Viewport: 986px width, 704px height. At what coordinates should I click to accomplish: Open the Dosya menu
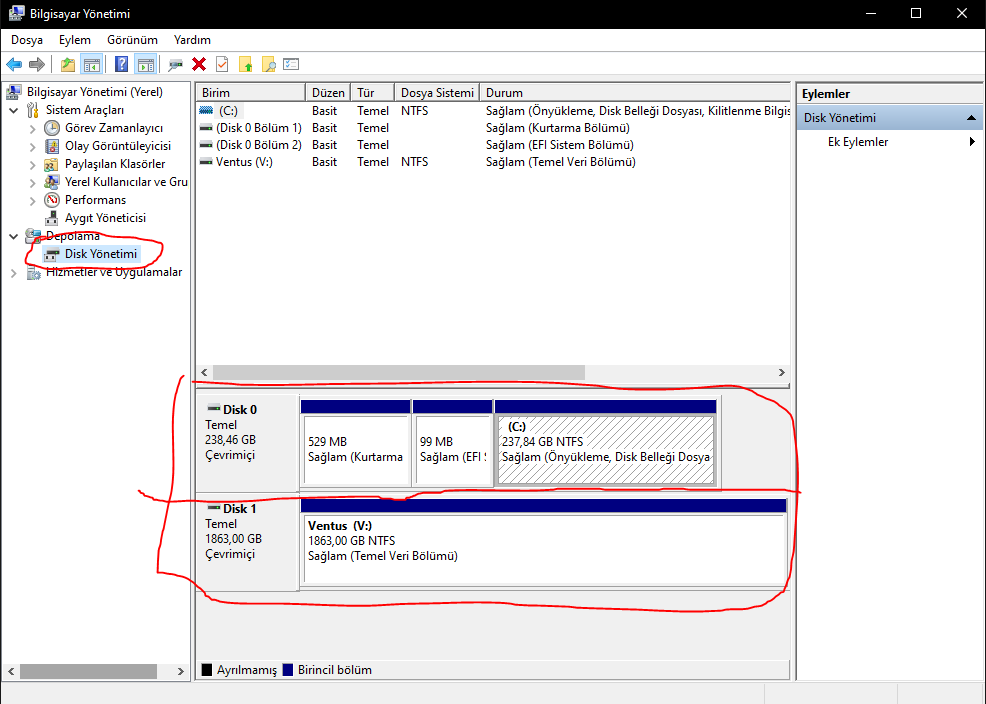pyautogui.click(x=27, y=40)
